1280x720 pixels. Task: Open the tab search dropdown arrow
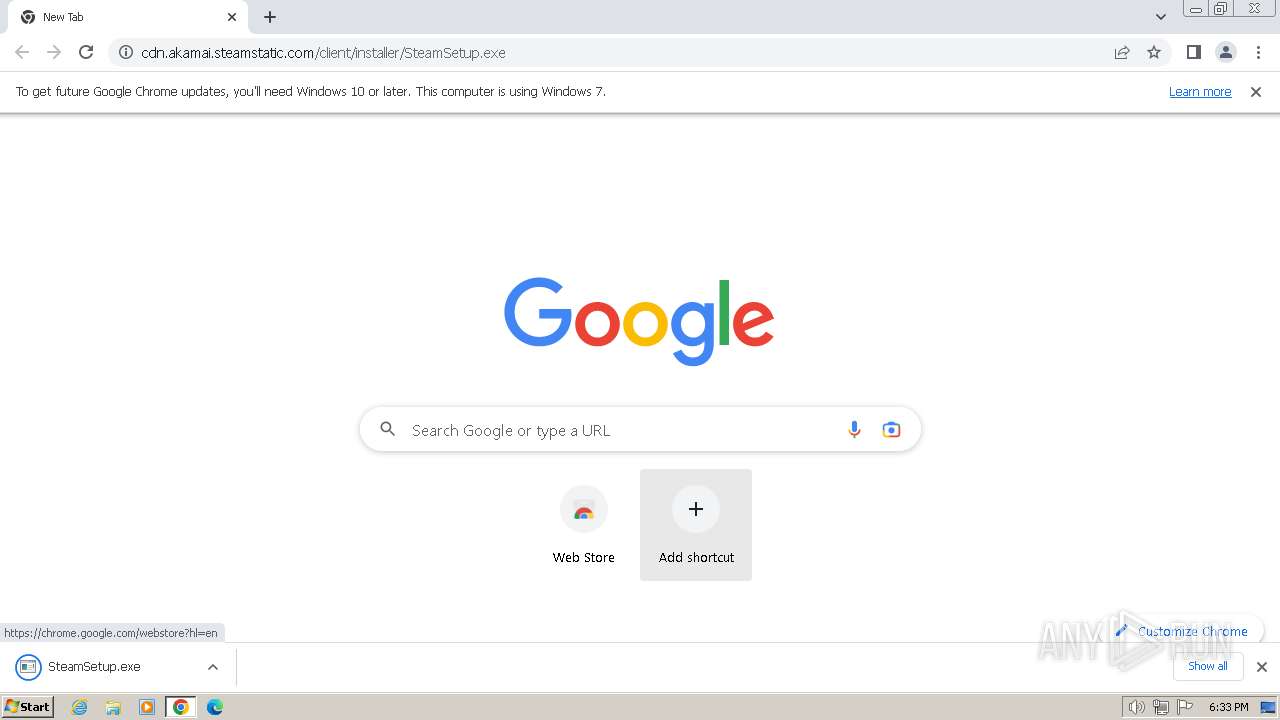coord(1160,17)
